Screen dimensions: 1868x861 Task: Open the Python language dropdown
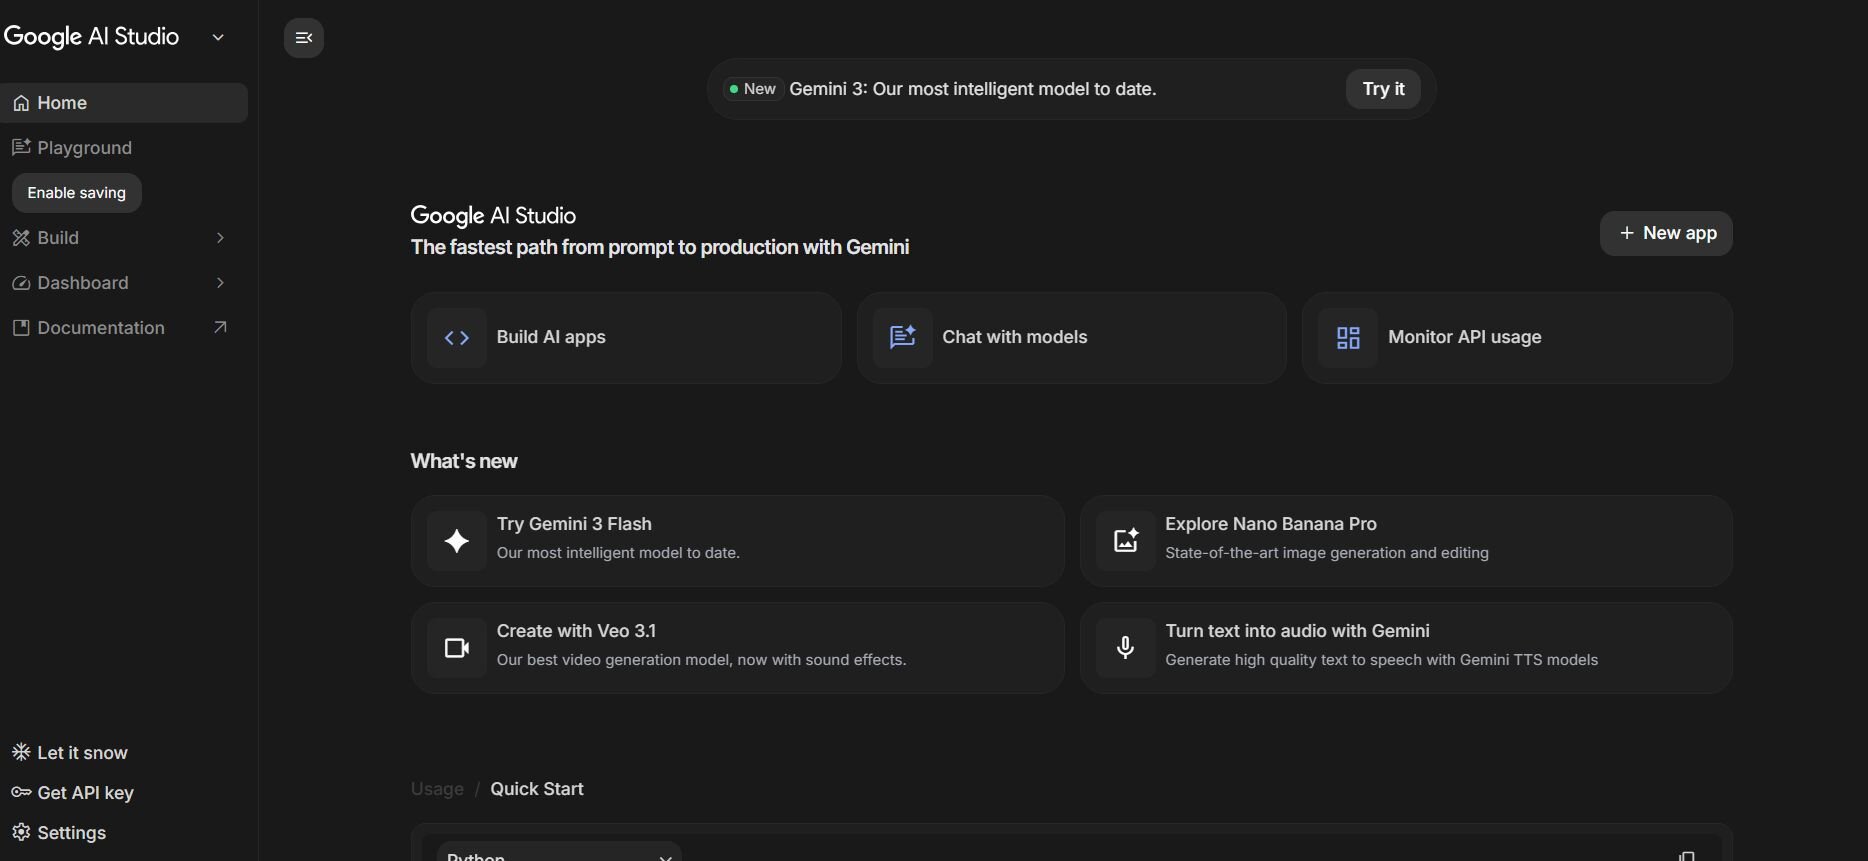point(559,853)
